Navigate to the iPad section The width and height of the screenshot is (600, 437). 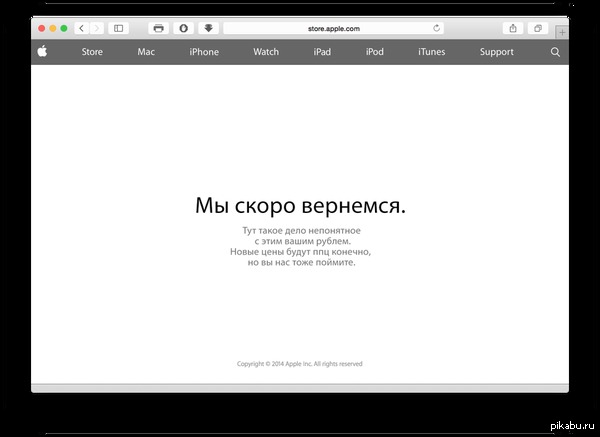(x=322, y=52)
